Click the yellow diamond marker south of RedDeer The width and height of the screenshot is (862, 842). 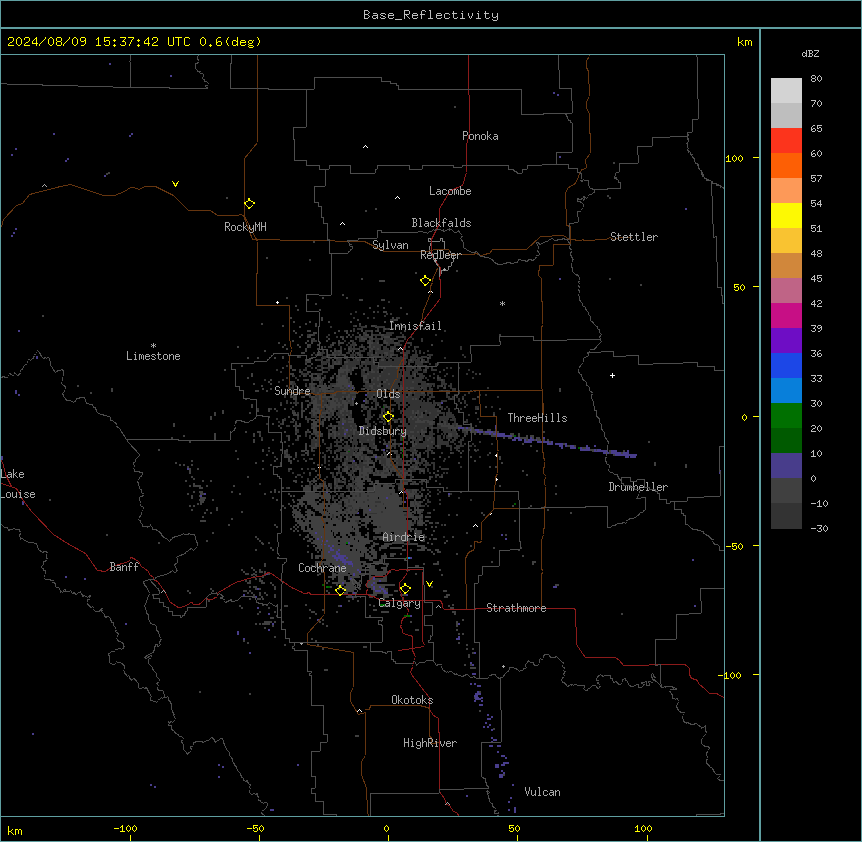tap(426, 281)
